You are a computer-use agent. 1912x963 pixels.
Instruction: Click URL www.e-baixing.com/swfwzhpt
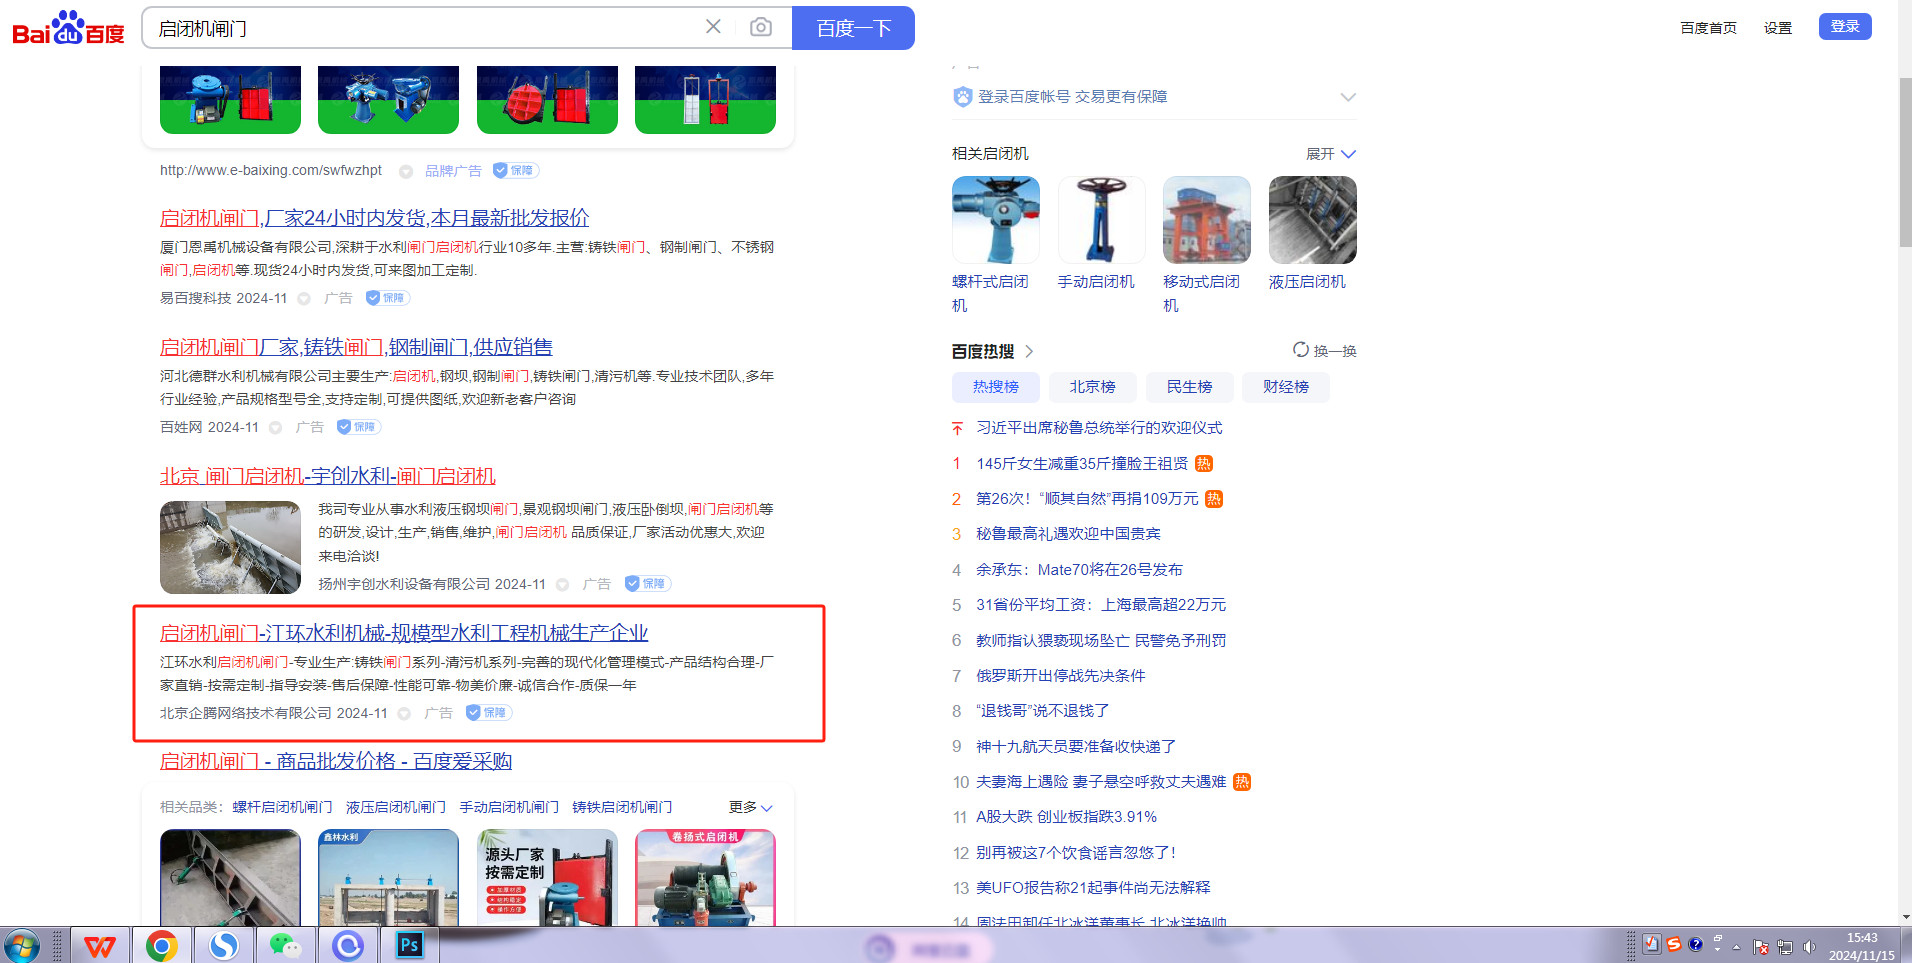(x=271, y=171)
